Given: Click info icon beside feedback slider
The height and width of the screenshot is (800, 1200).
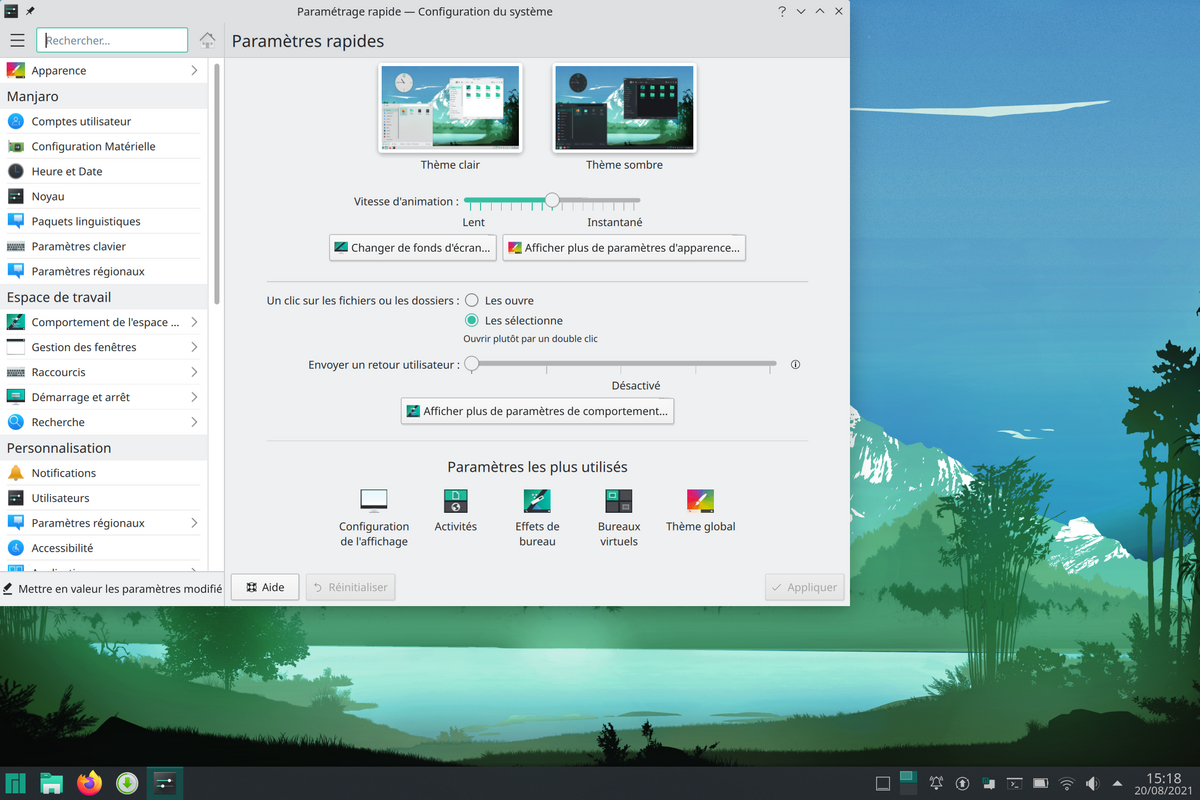Looking at the screenshot, I should coord(796,365).
